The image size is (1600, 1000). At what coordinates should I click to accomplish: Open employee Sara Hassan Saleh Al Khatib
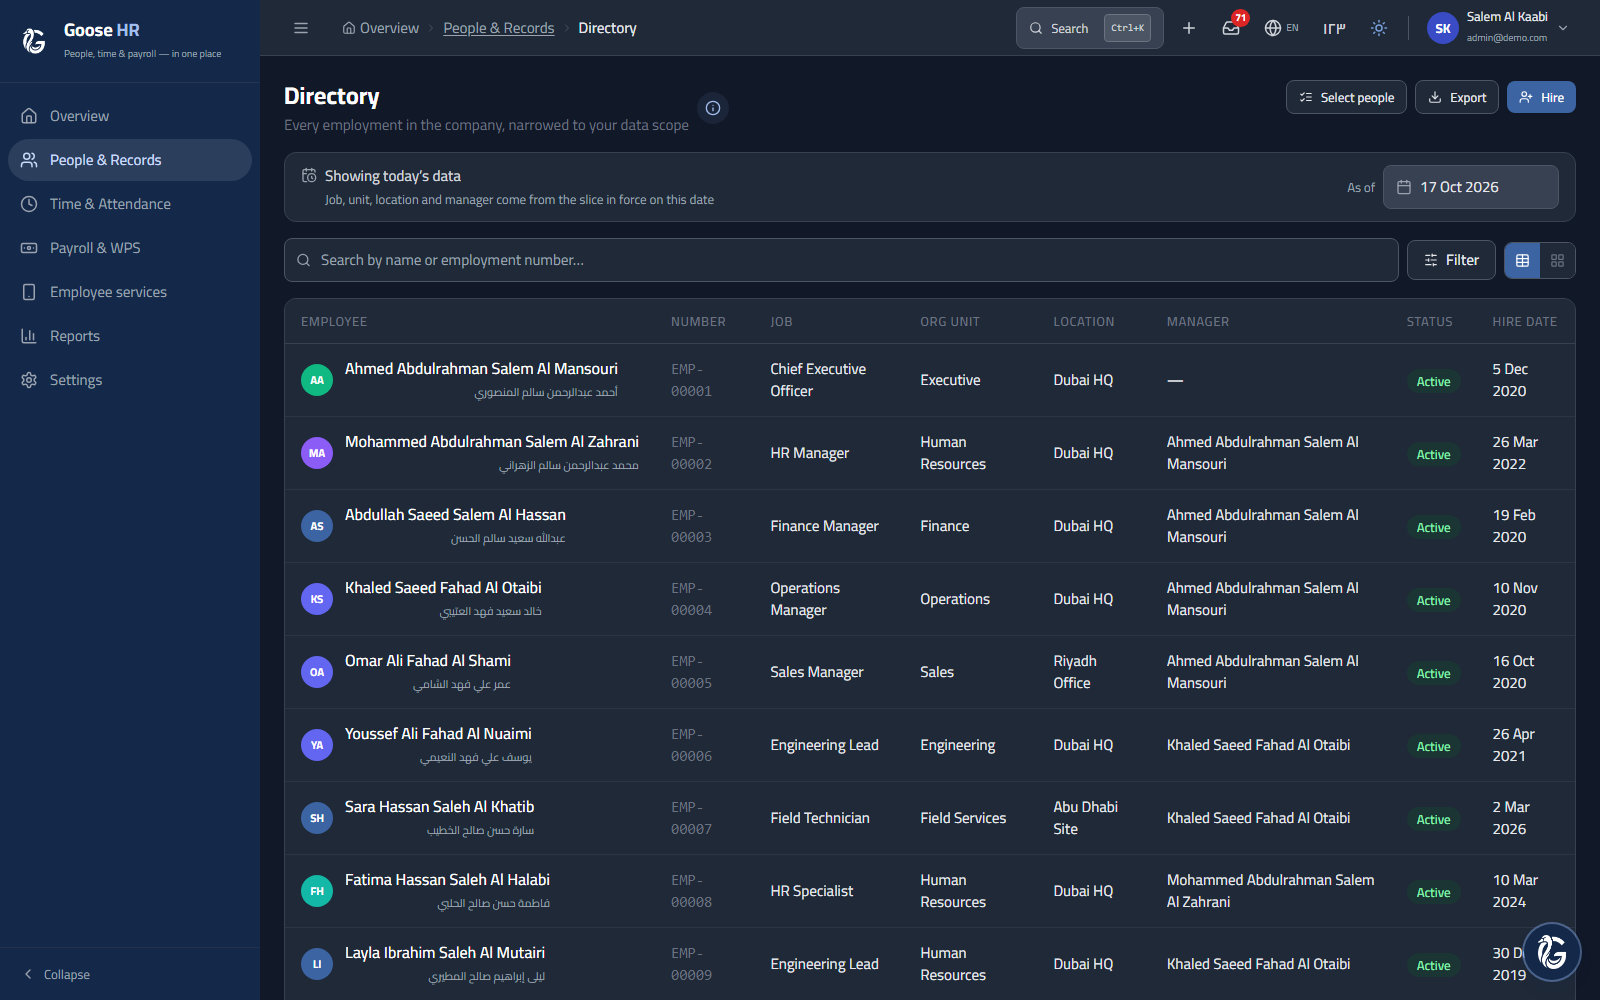tap(440, 807)
